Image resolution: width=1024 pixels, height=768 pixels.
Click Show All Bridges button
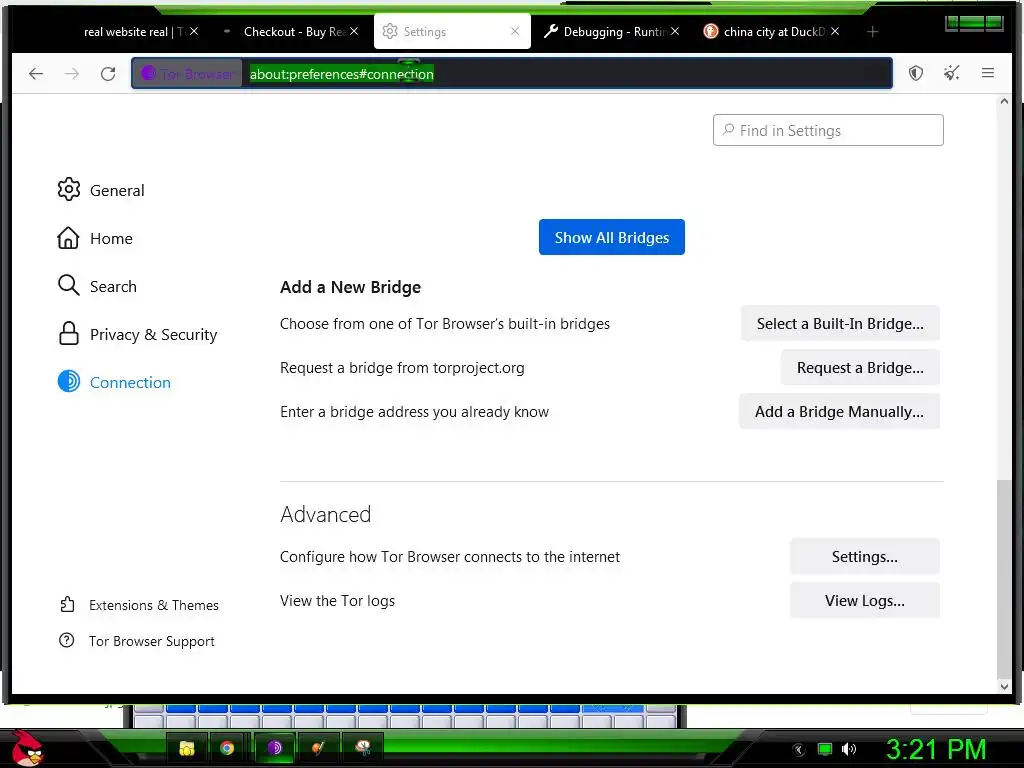612,237
